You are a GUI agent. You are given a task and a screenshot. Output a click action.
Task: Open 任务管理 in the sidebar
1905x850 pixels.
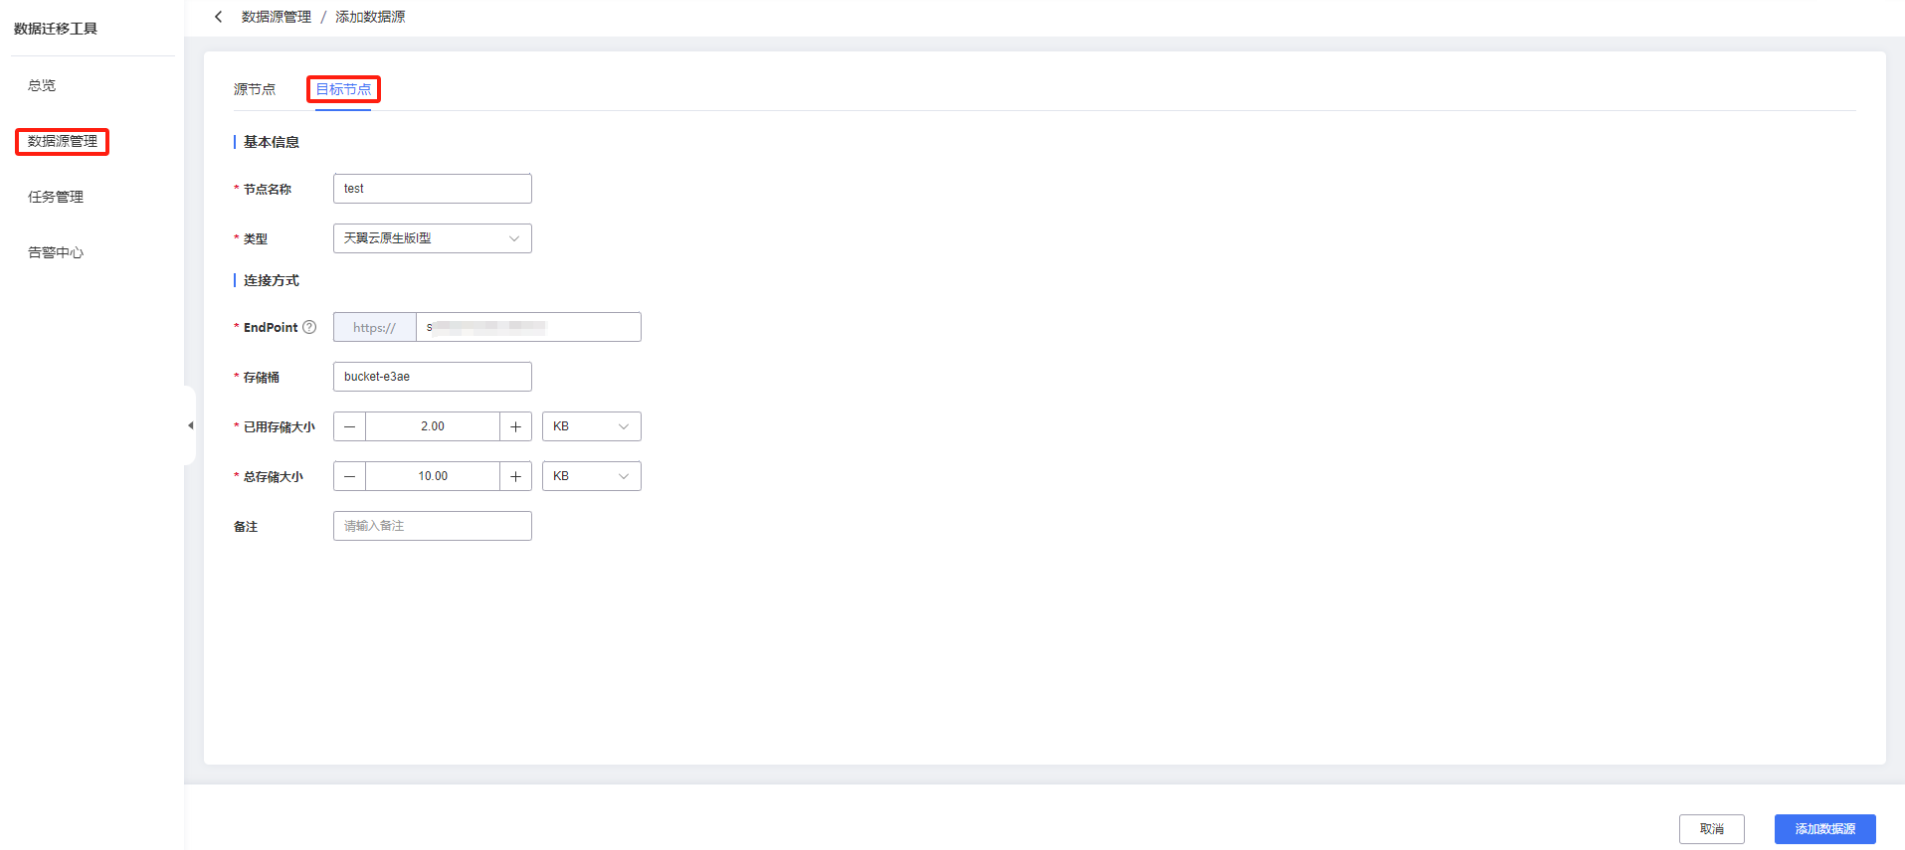[56, 197]
